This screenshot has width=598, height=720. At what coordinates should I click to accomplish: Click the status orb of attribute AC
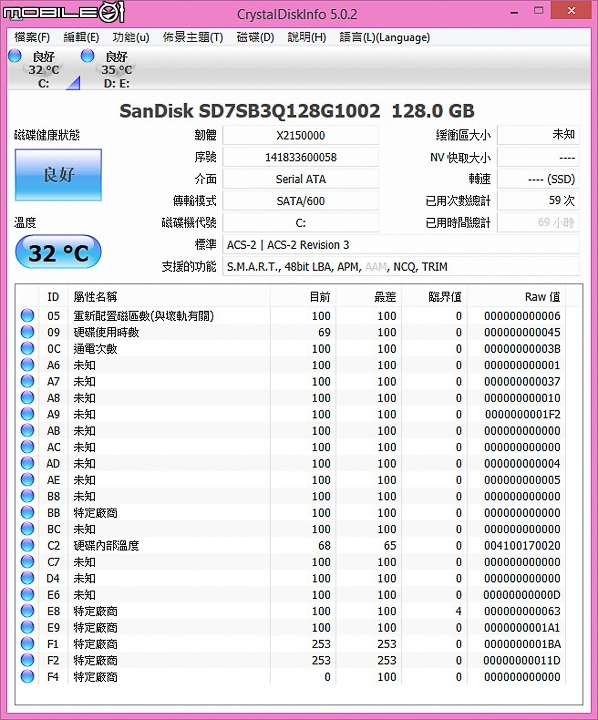pos(28,447)
